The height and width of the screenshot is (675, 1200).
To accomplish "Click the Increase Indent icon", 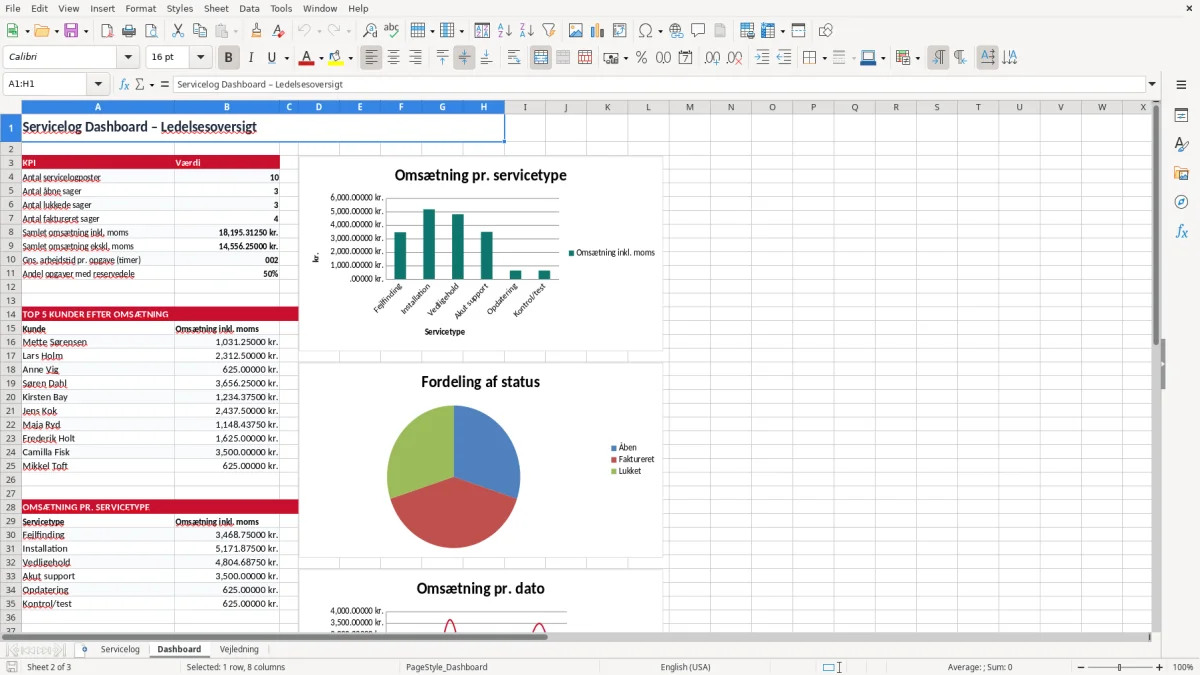I will [x=762, y=58].
